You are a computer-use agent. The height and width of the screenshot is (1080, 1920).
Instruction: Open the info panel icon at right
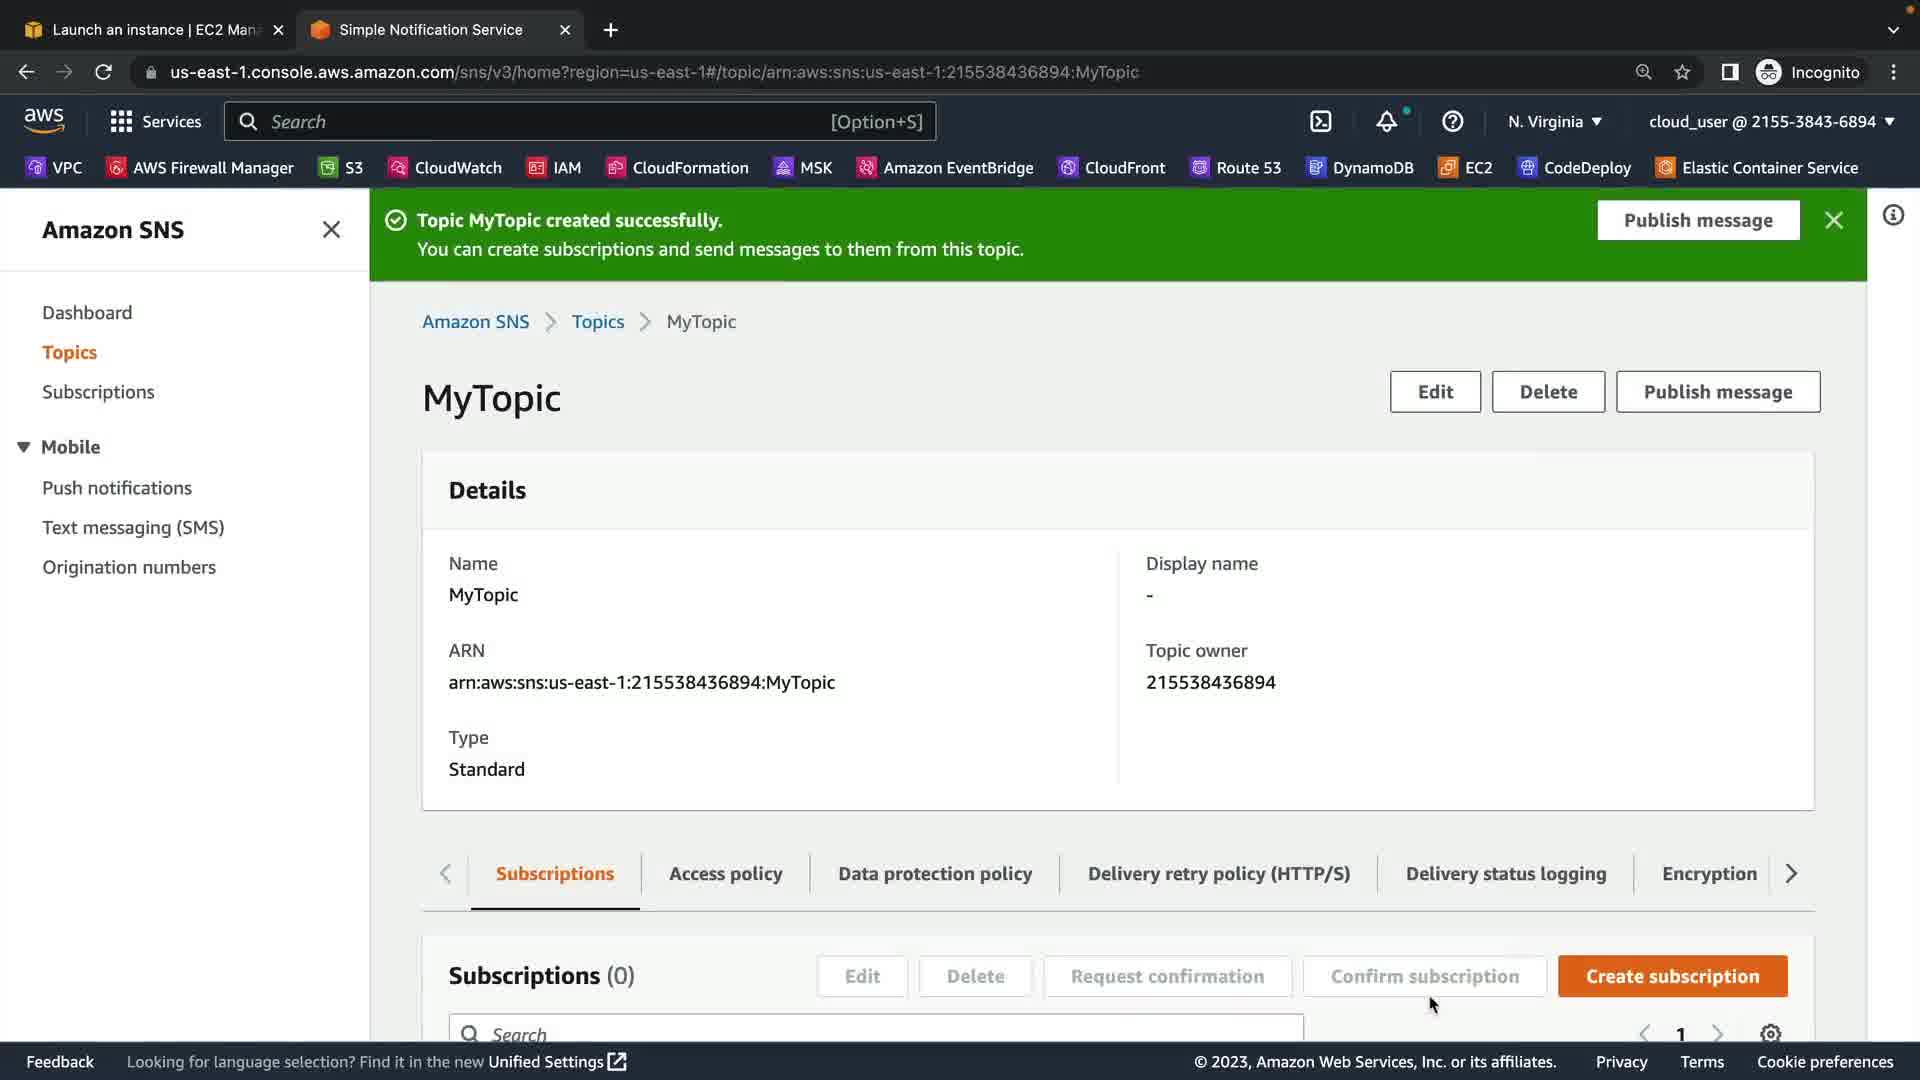coord(1893,215)
